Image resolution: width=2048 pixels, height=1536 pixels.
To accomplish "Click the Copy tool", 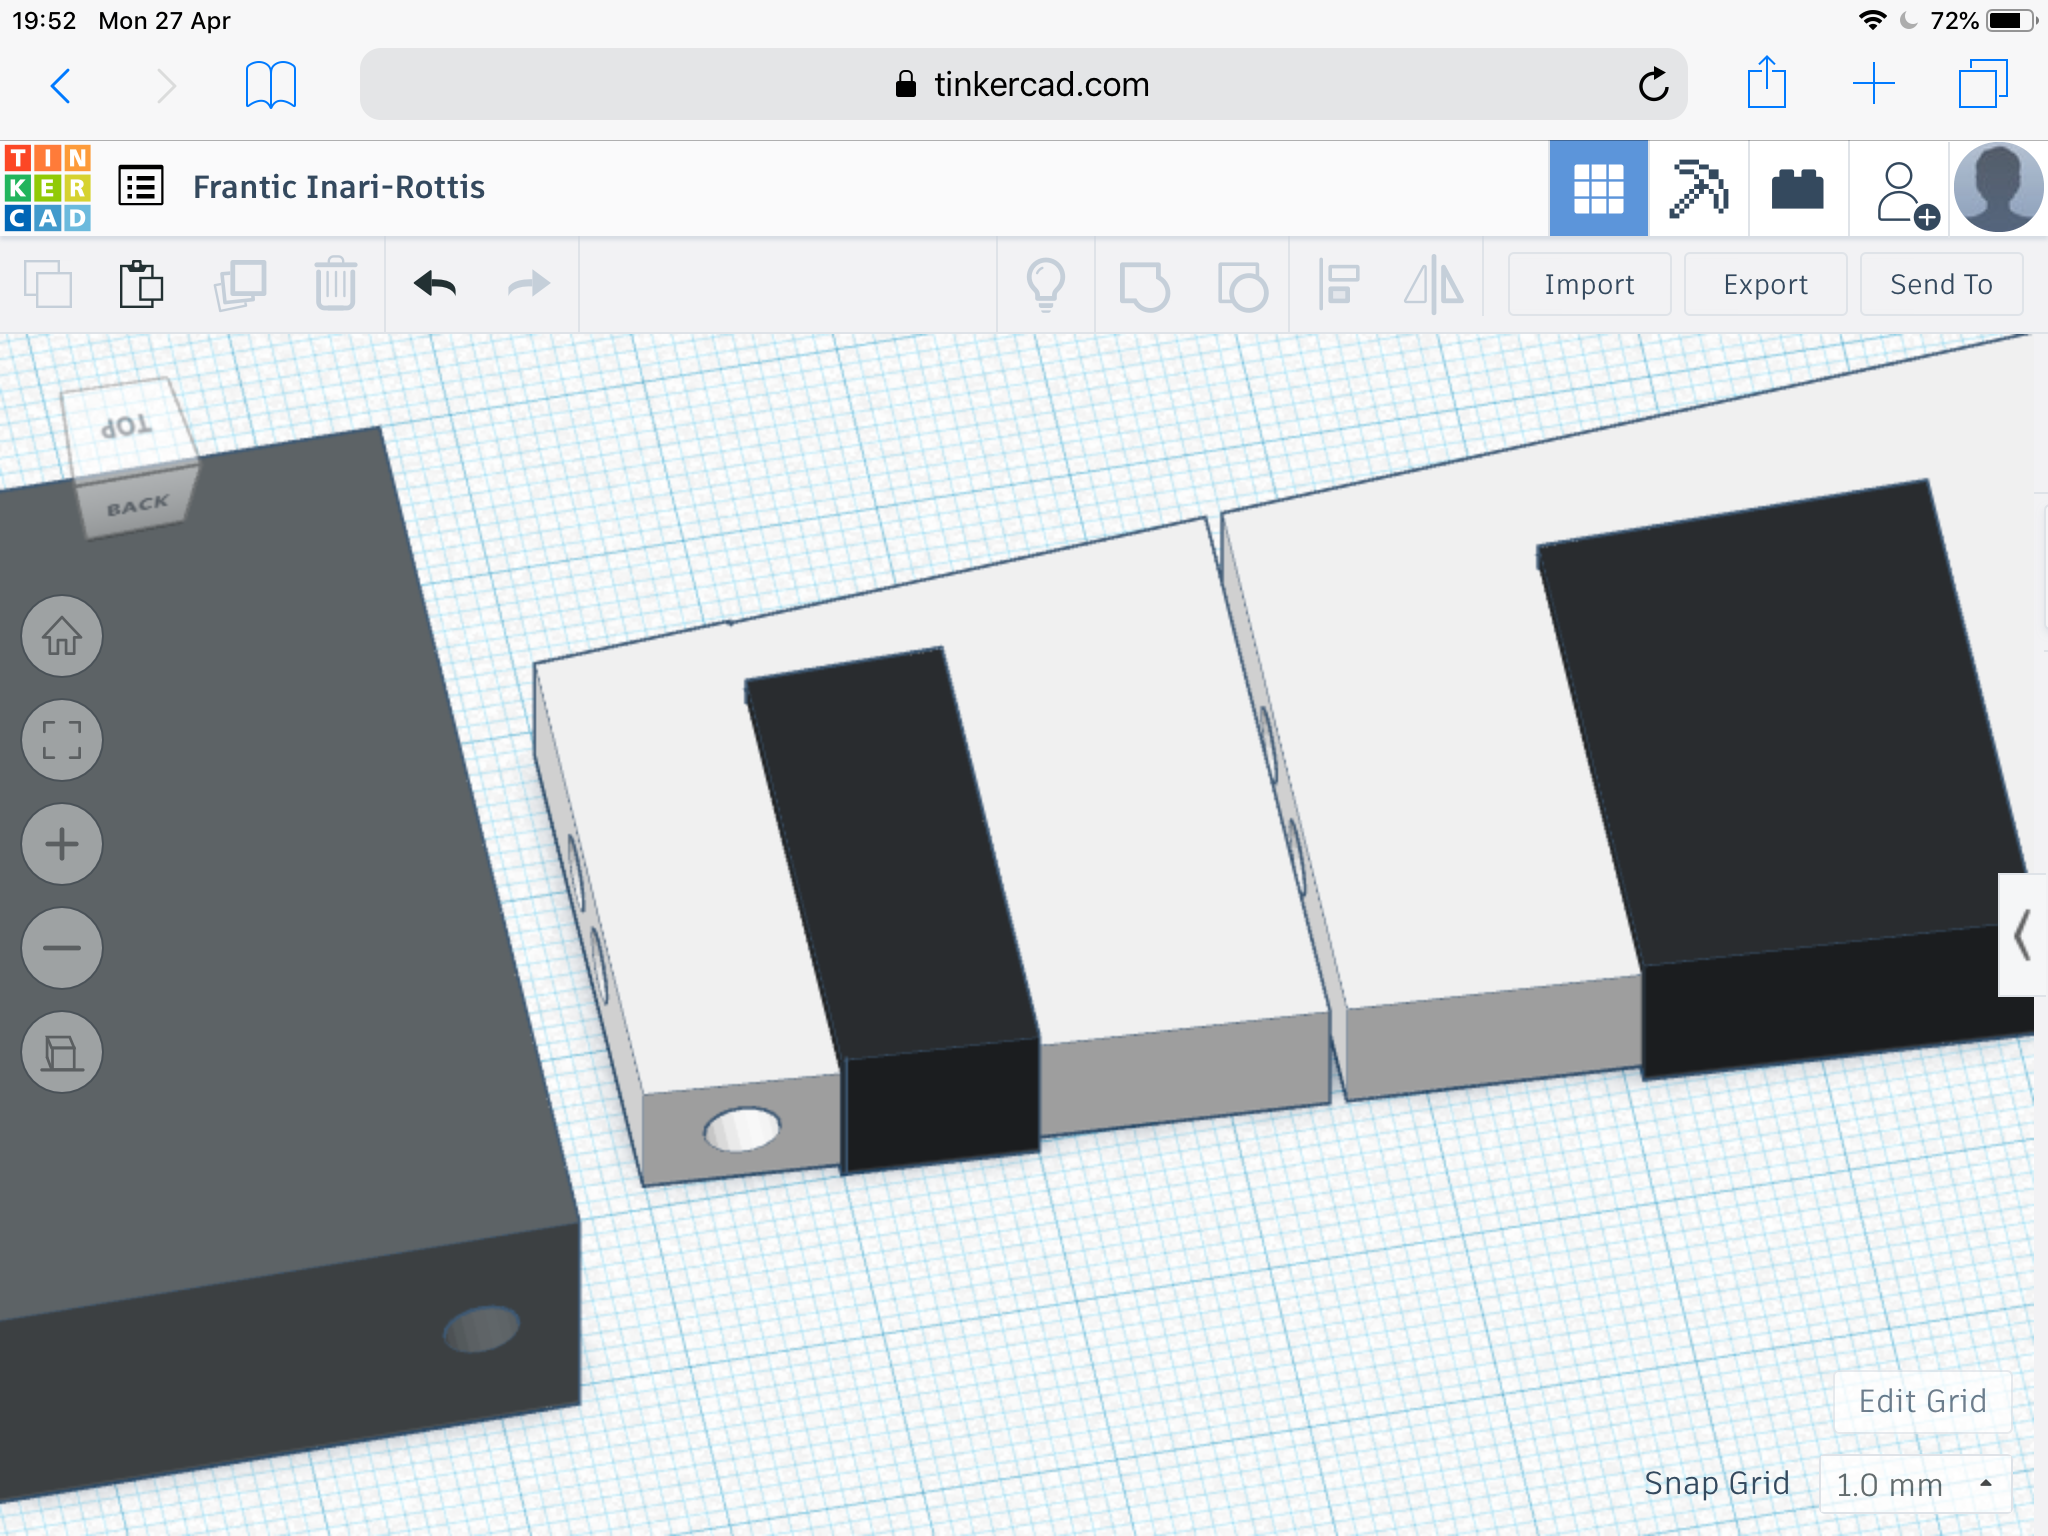I will [48, 285].
